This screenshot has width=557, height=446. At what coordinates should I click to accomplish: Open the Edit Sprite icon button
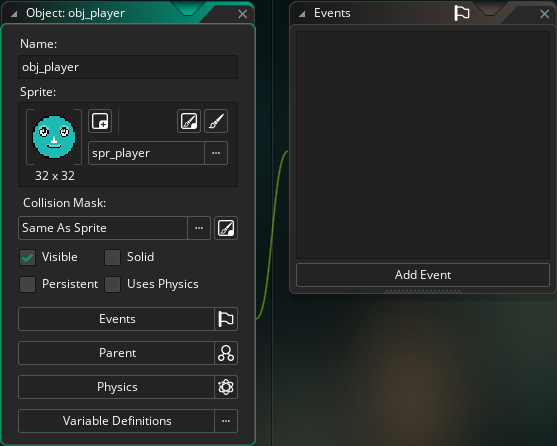pyautogui.click(x=189, y=121)
